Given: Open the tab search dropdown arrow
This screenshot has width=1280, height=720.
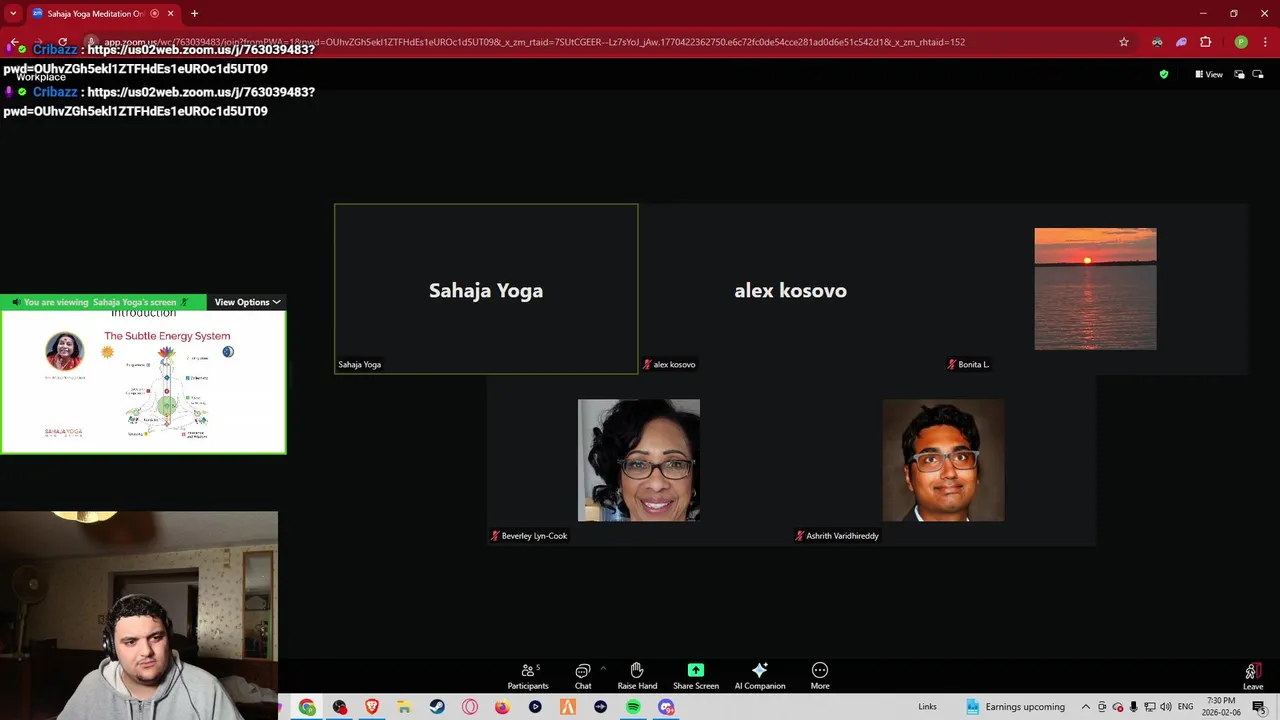Looking at the screenshot, I should (13, 13).
